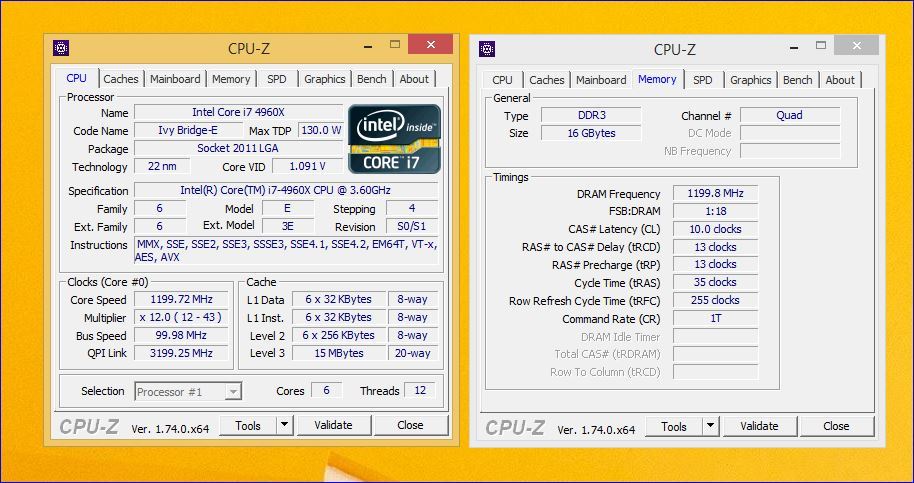Click Validate button in left CPU-Z window
The height and width of the screenshot is (483, 914).
click(x=333, y=426)
